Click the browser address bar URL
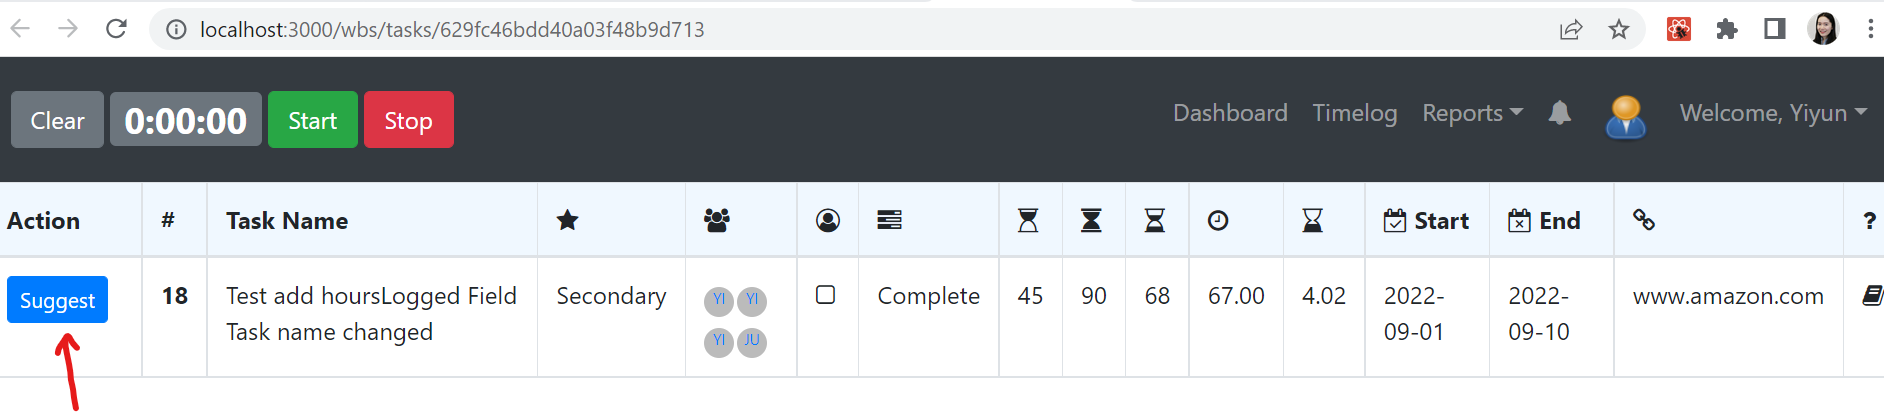The height and width of the screenshot is (417, 1884). 452,30
